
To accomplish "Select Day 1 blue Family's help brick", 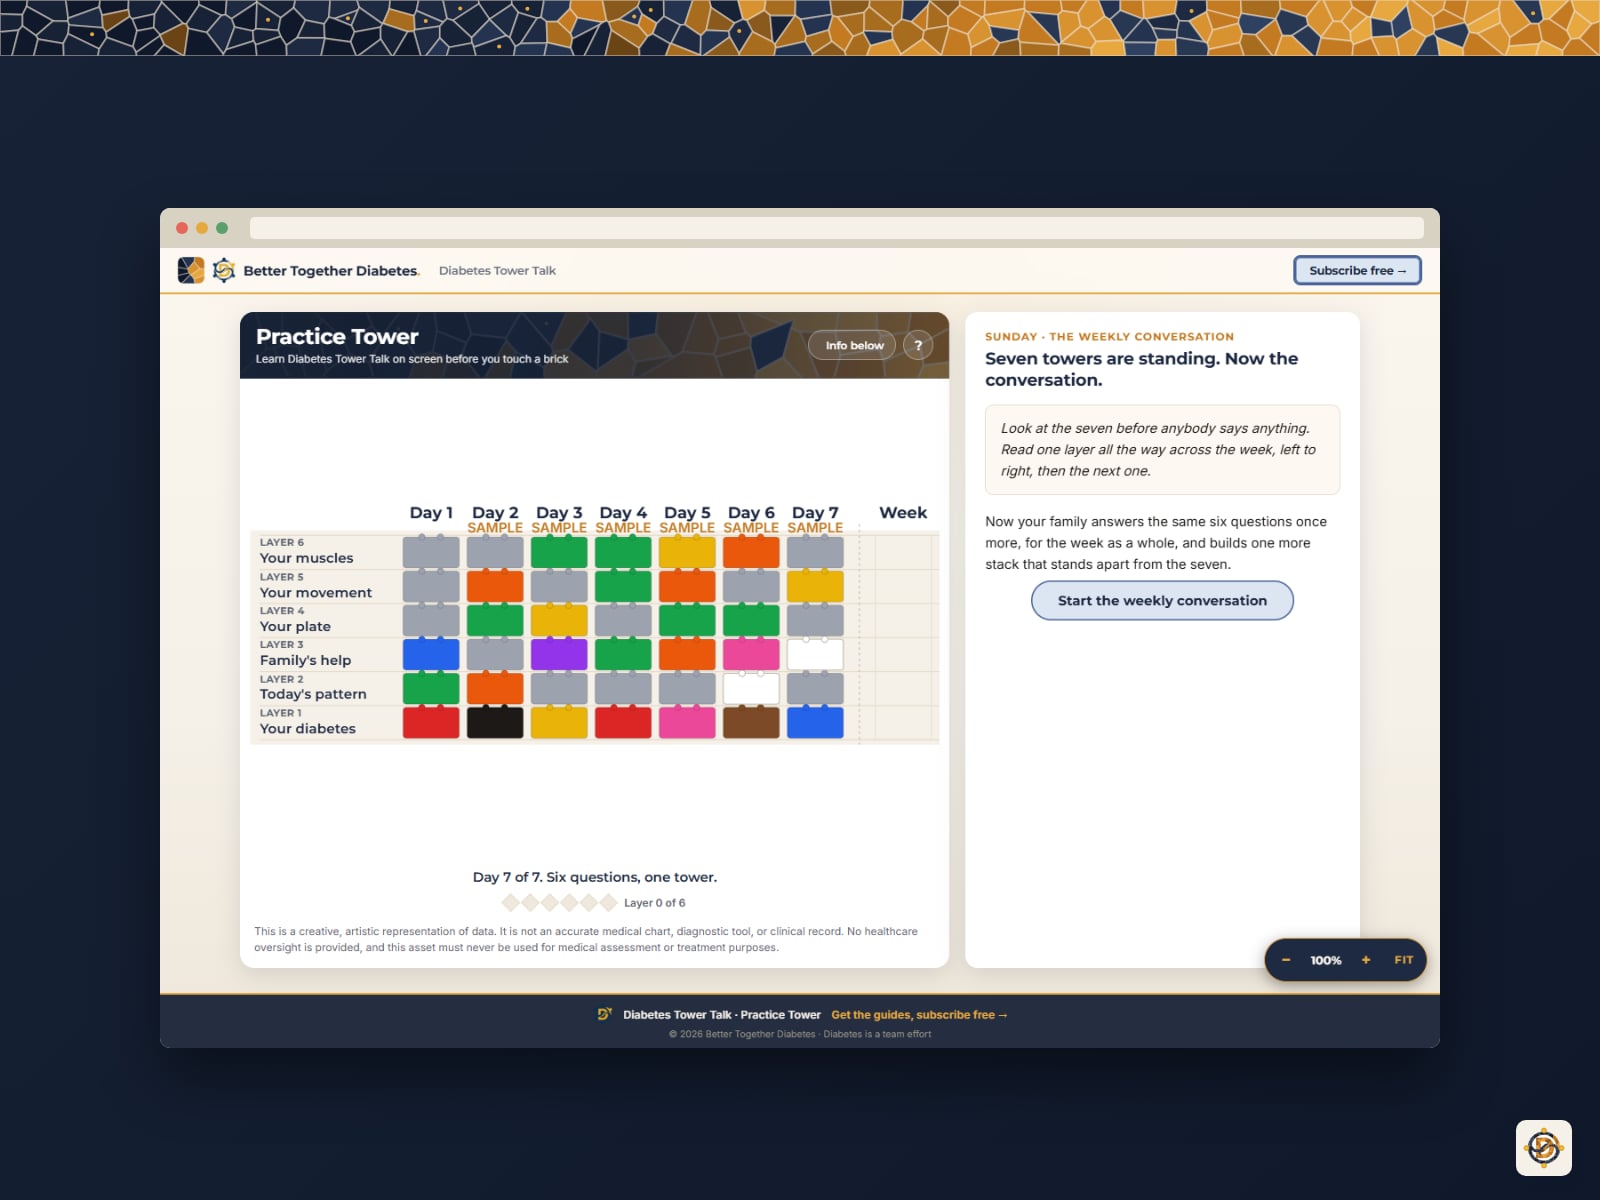I will (x=431, y=654).
